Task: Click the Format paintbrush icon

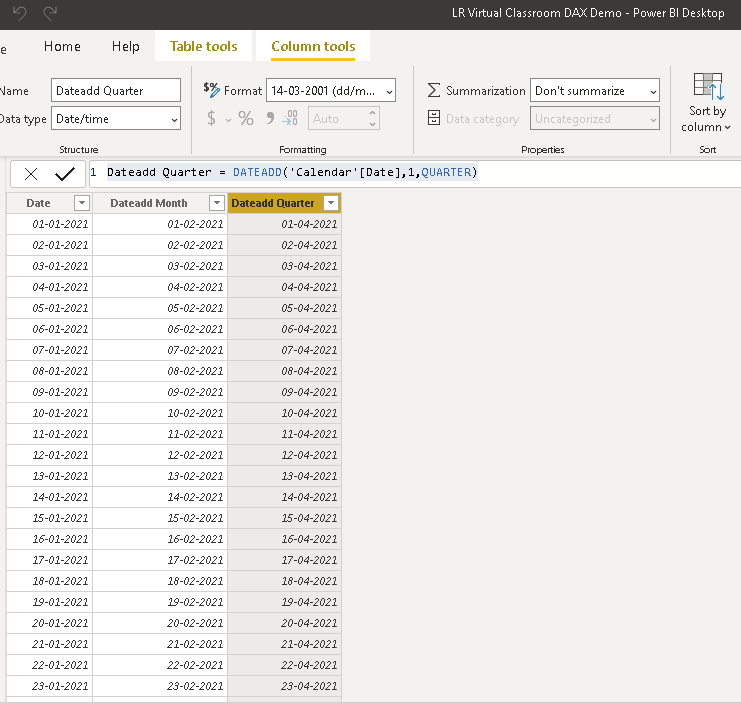Action: pyautogui.click(x=211, y=90)
